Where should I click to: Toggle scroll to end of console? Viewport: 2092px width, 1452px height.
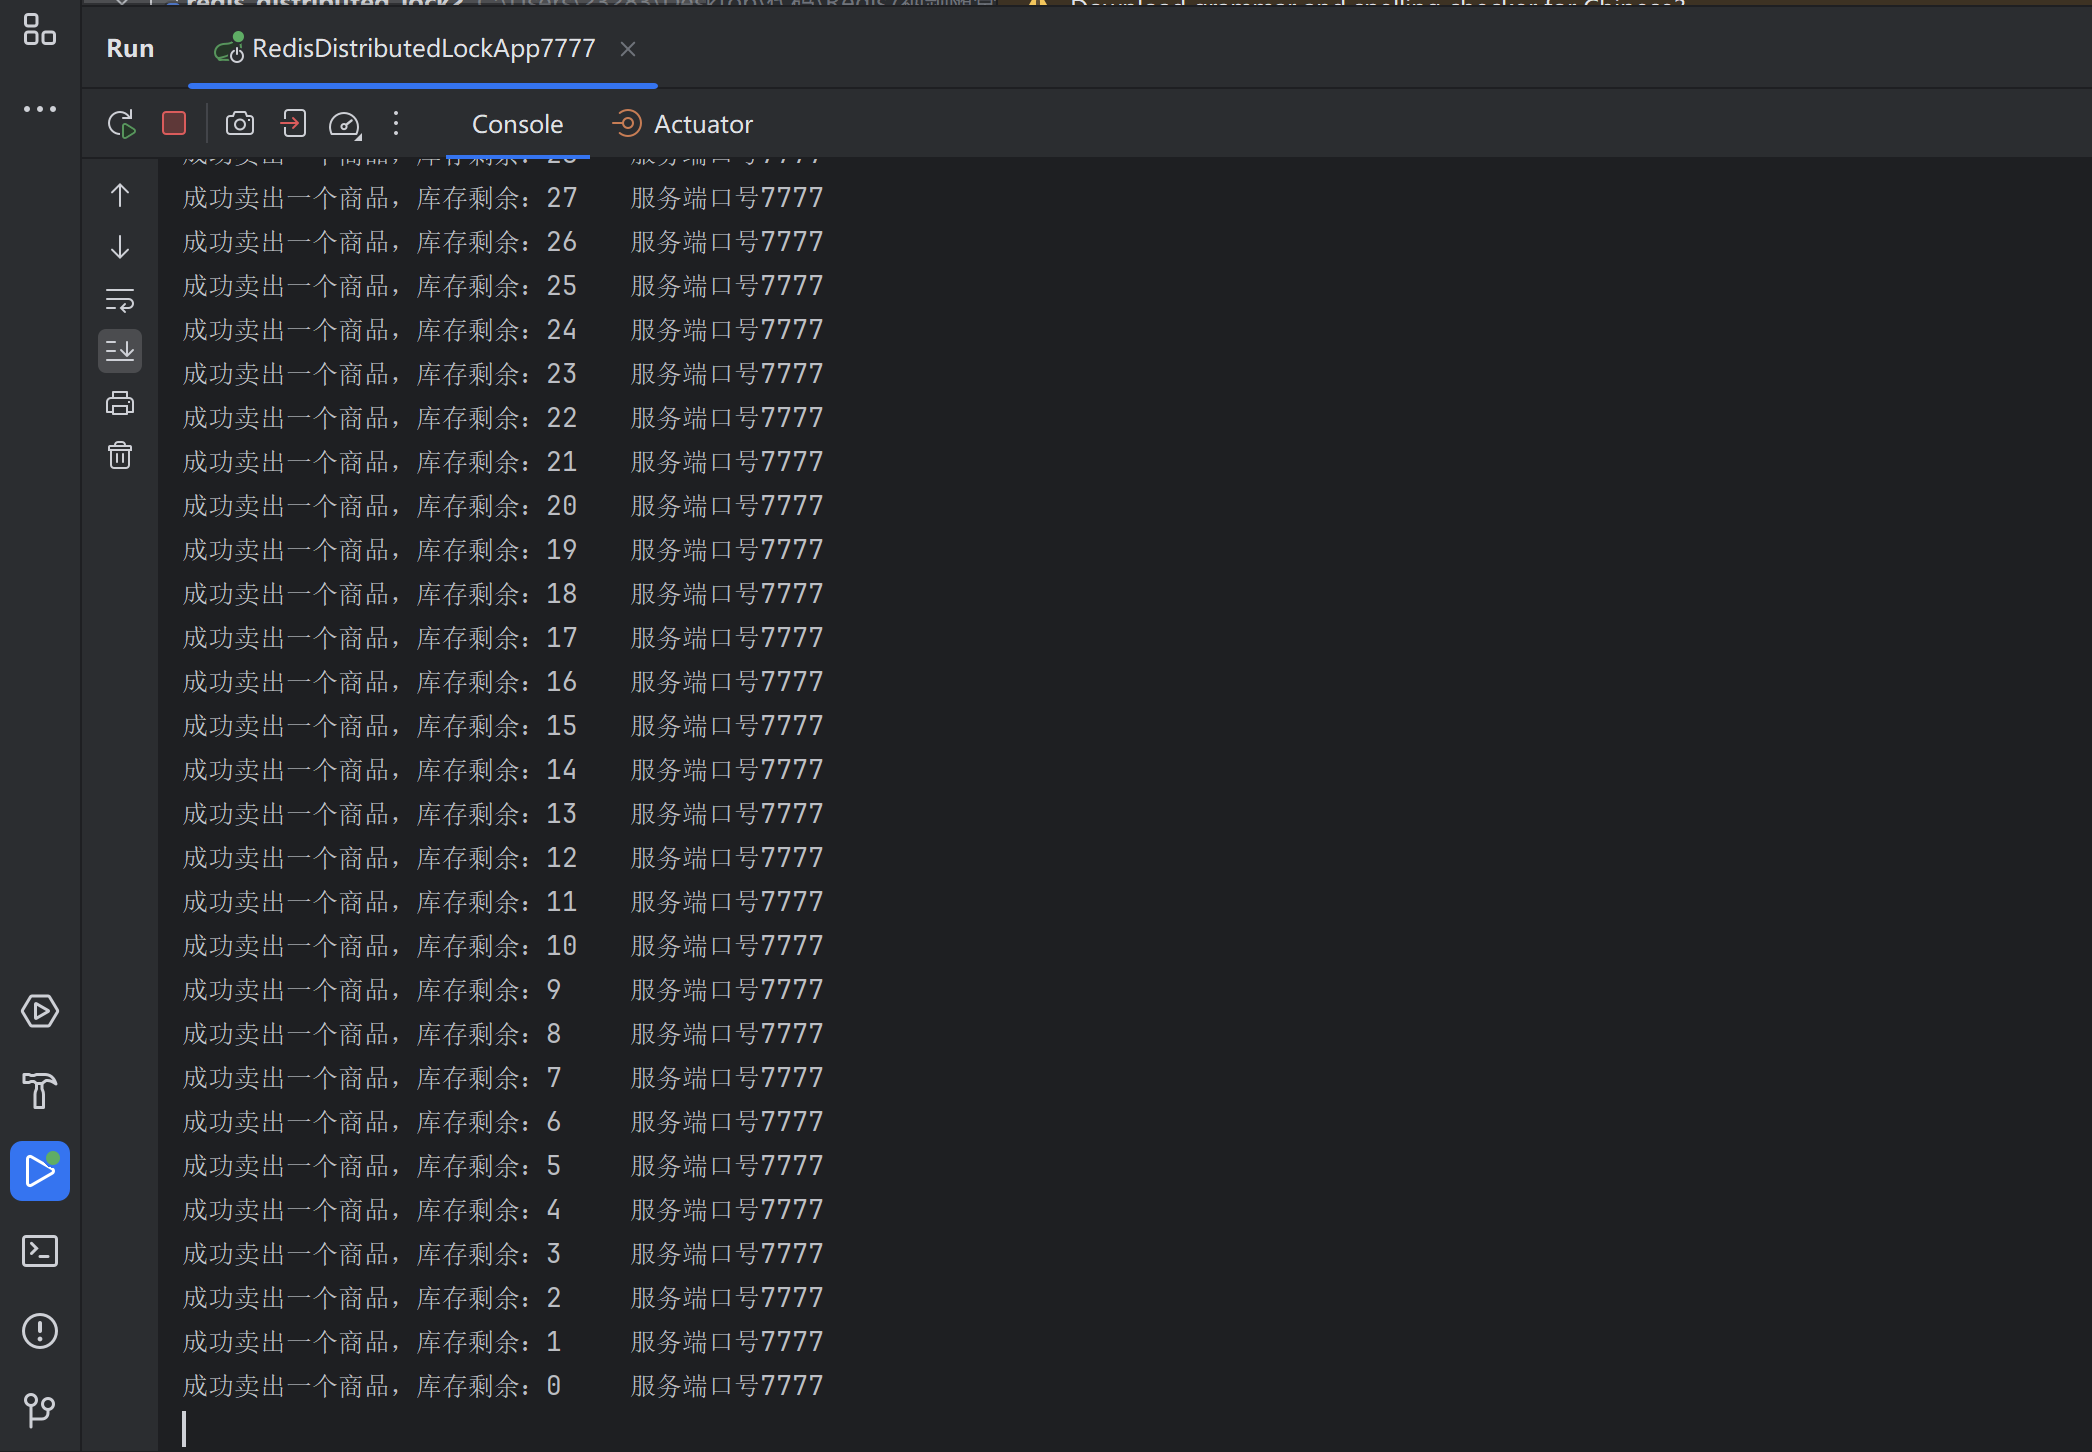click(x=120, y=351)
